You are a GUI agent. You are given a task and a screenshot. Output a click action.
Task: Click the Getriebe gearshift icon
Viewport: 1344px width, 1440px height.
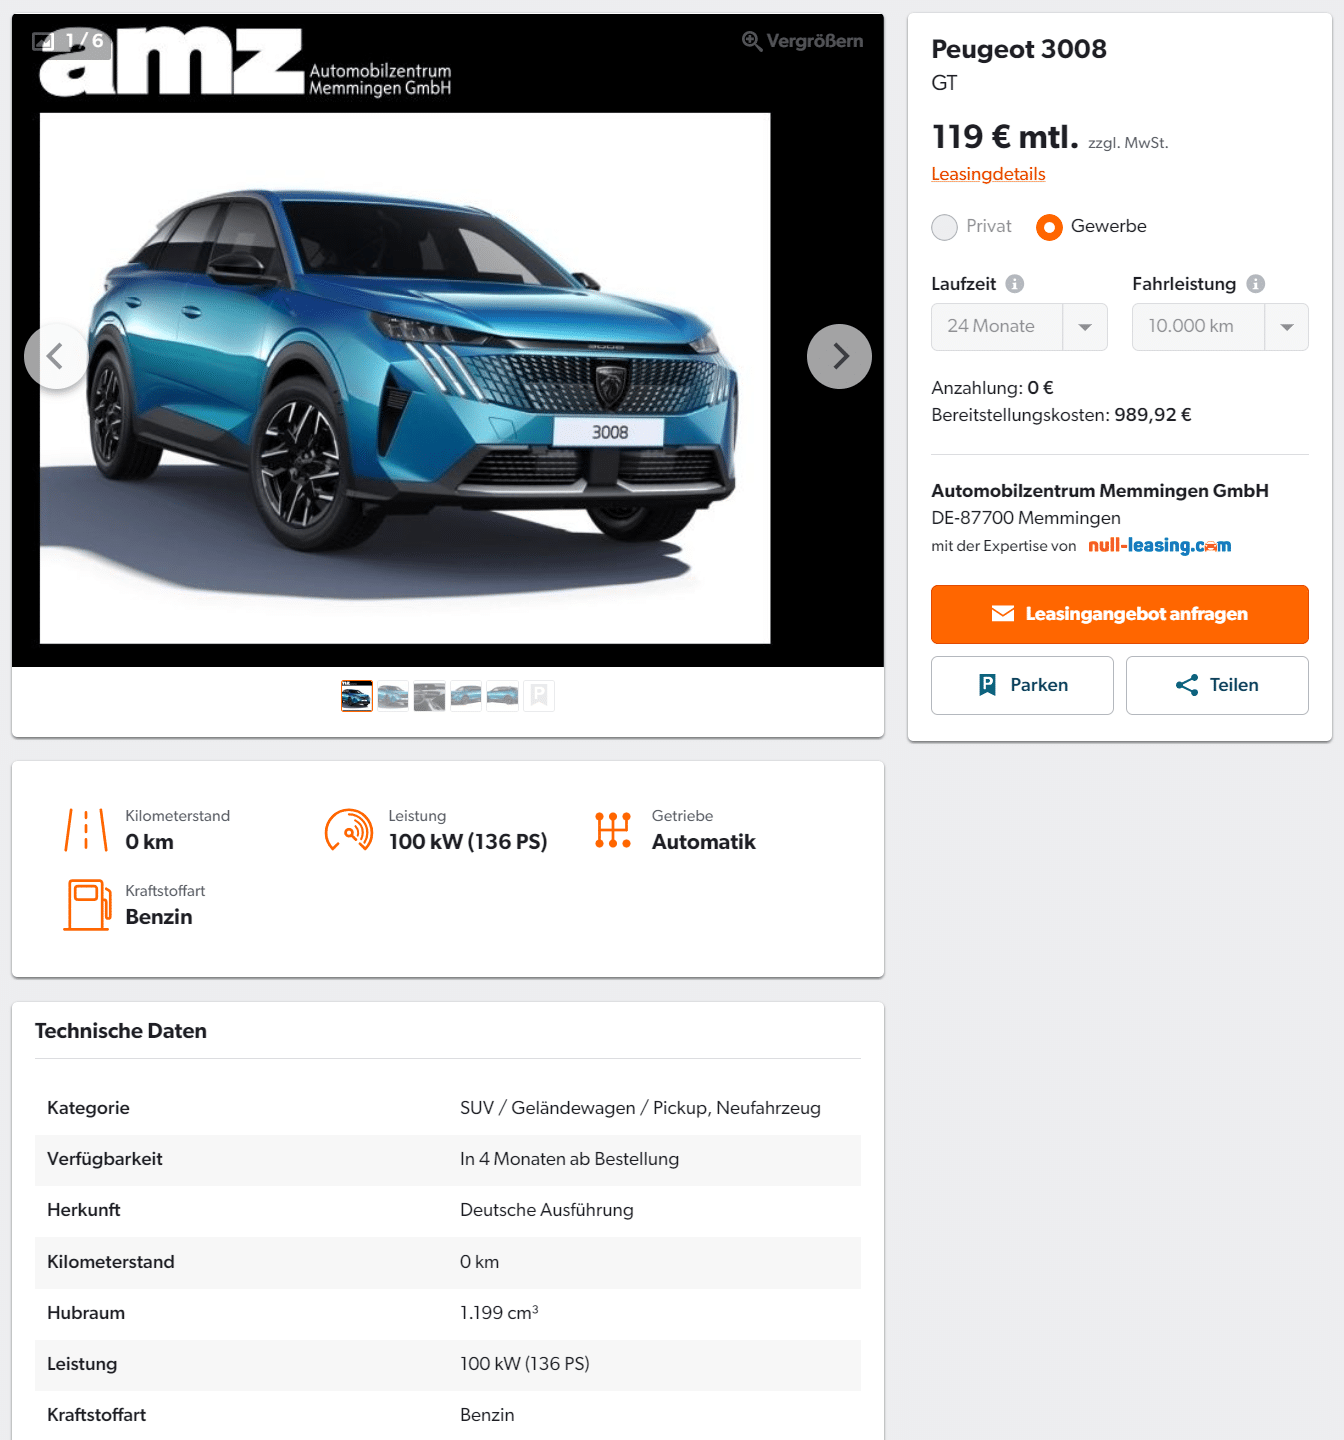(x=613, y=830)
